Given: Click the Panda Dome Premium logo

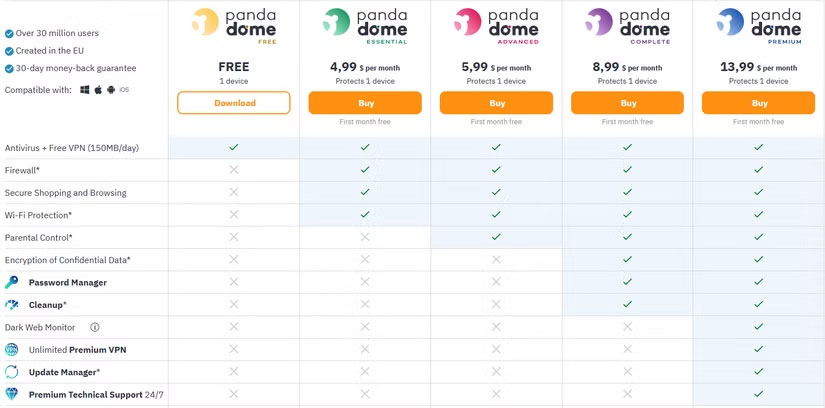Looking at the screenshot, I should (759, 24).
